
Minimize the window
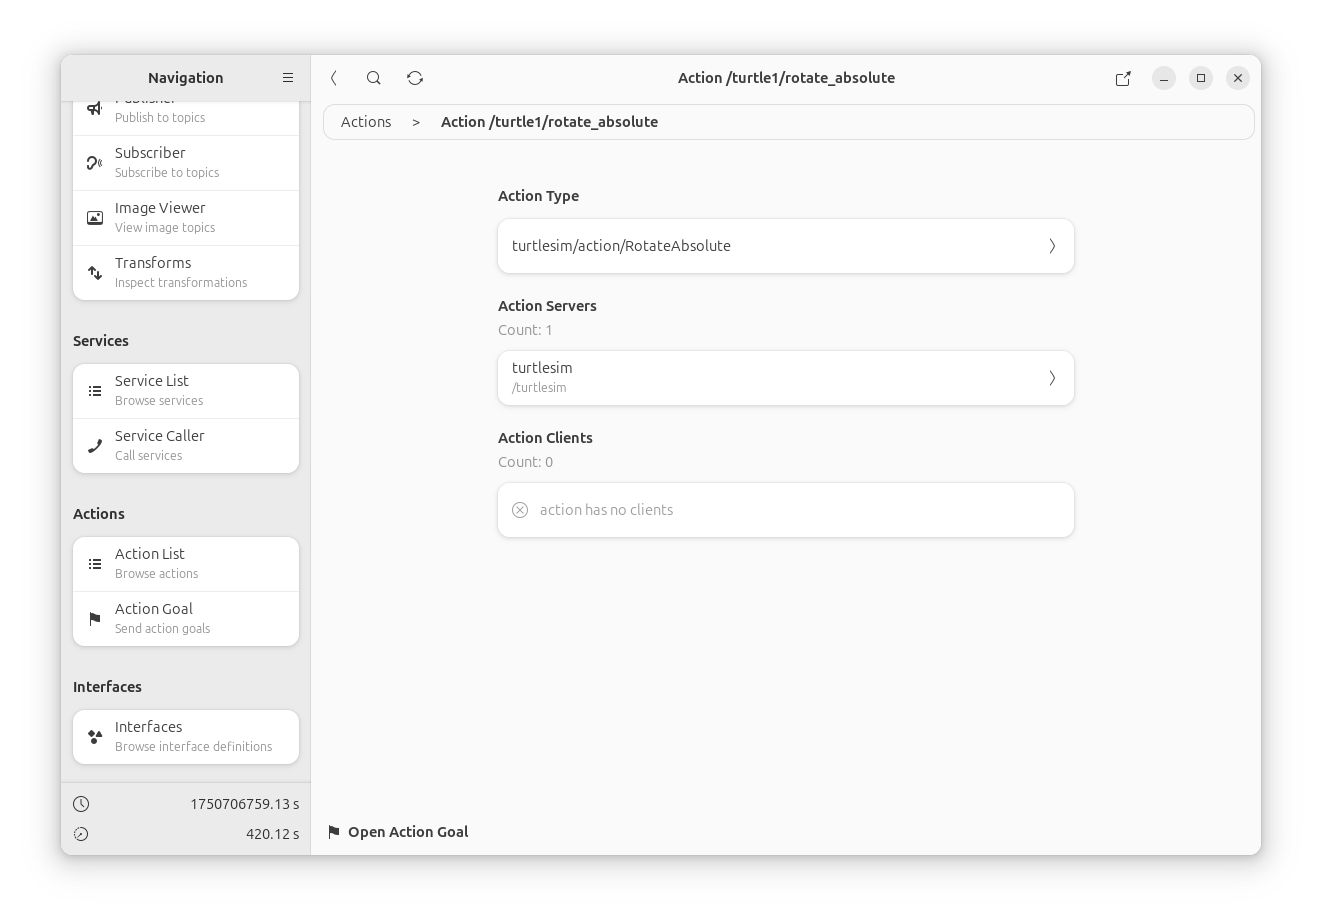tap(1164, 78)
